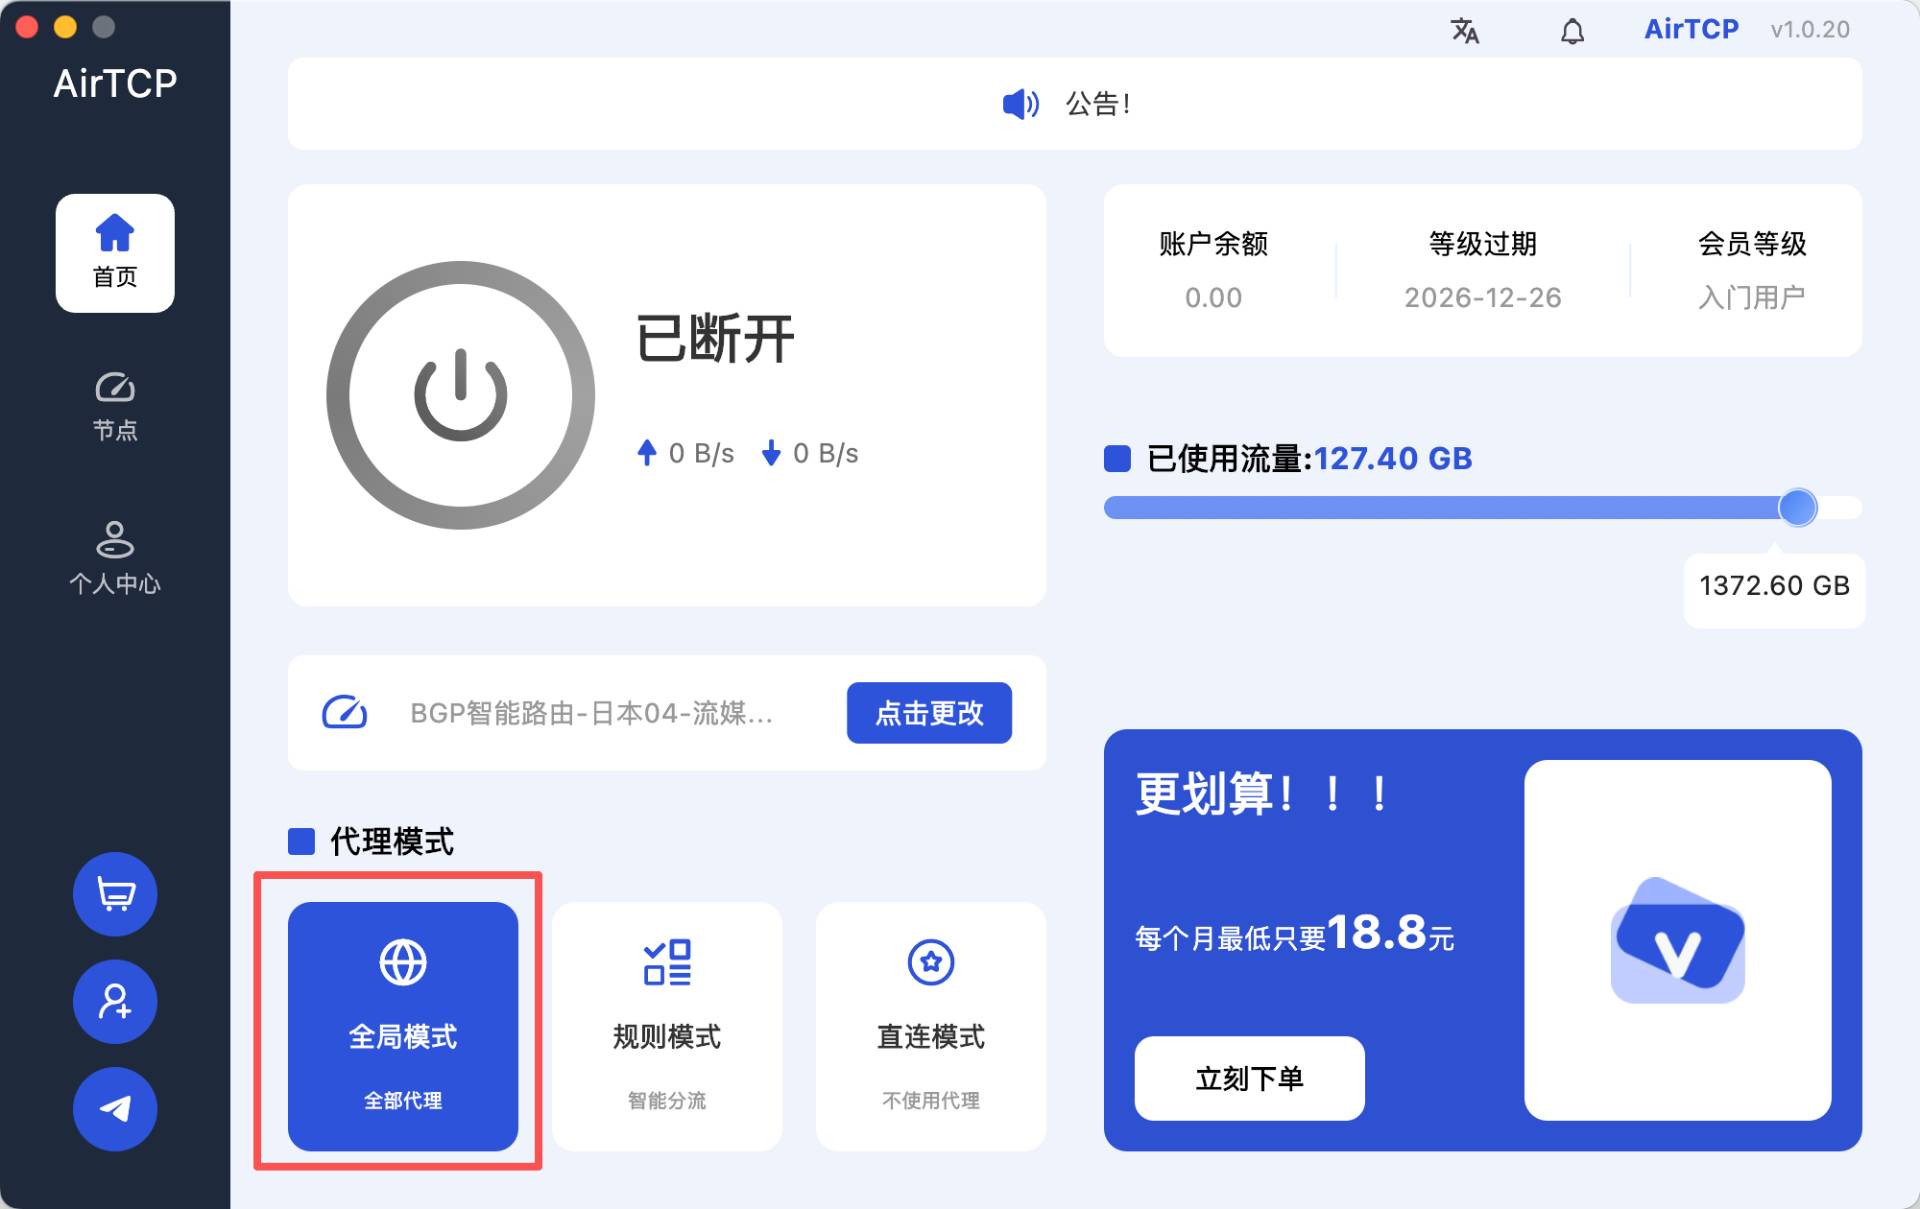
Task: Select 规则模式 rule-based mode
Action: [x=667, y=1026]
